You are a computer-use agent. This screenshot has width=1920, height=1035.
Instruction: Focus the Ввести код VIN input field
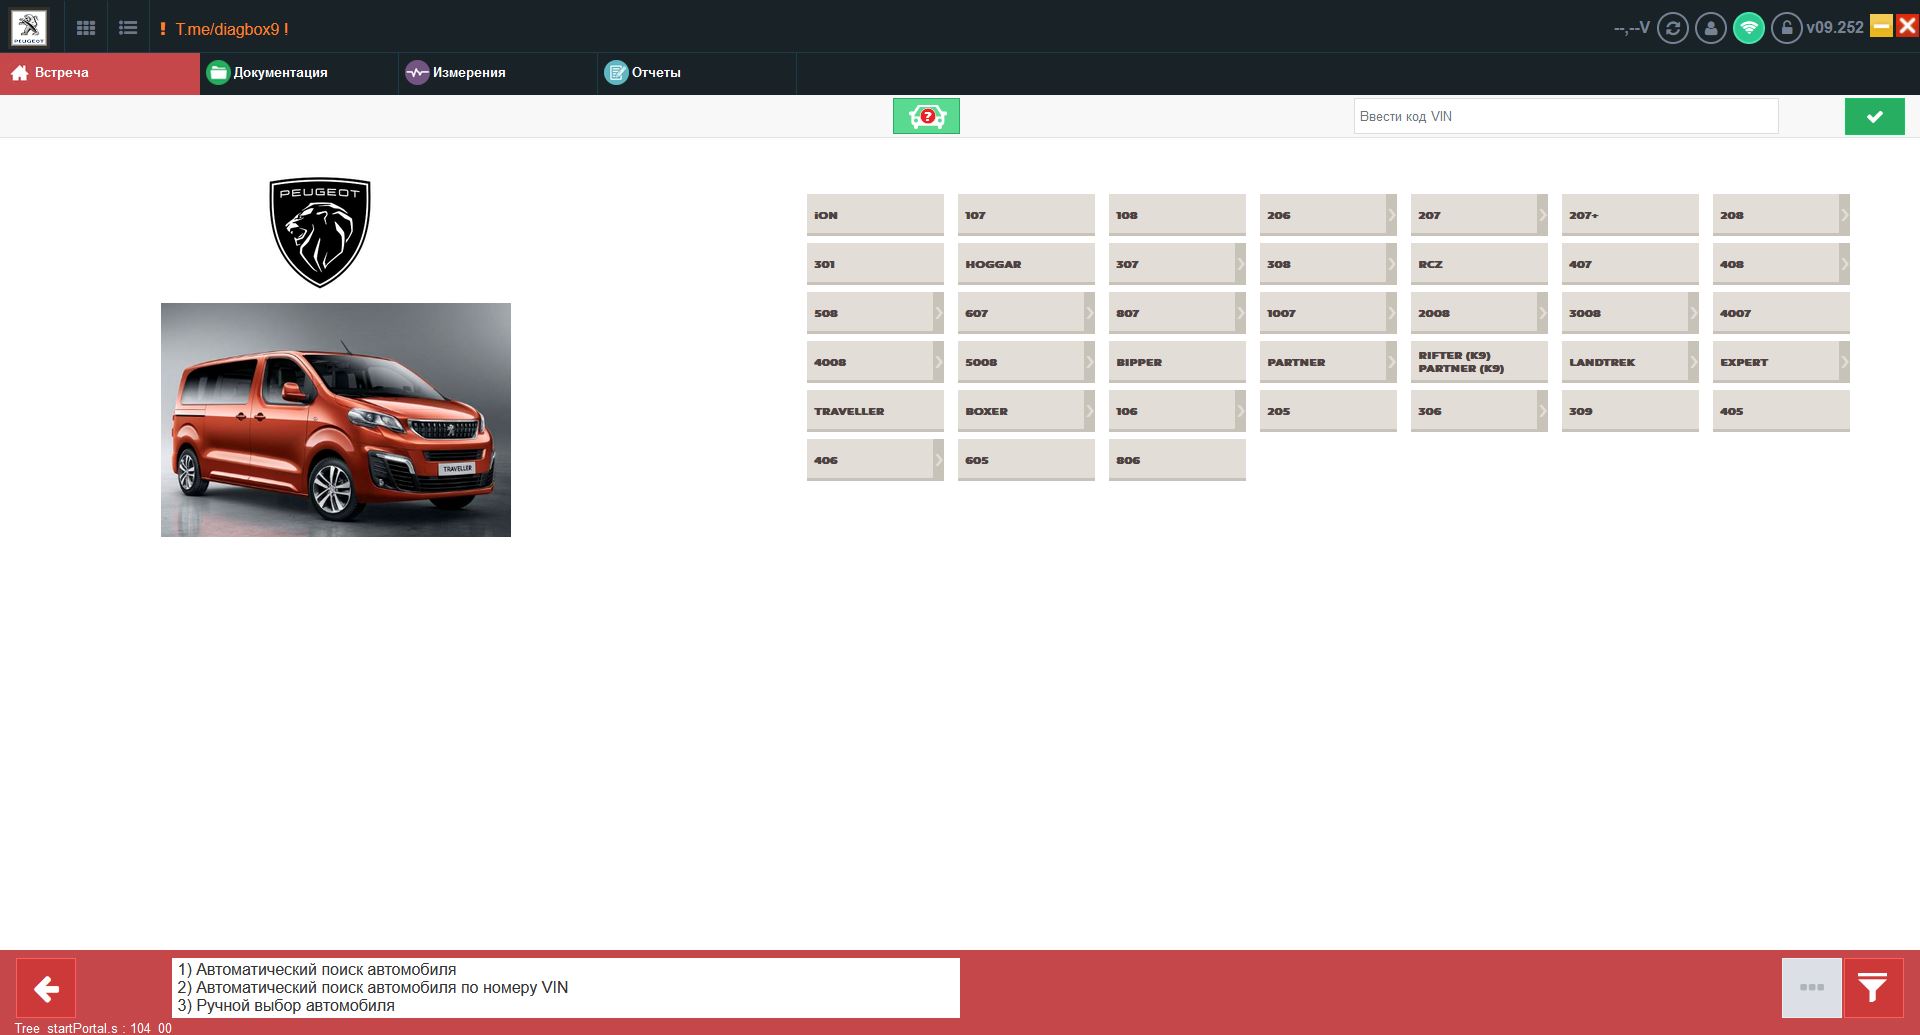(x=1566, y=116)
